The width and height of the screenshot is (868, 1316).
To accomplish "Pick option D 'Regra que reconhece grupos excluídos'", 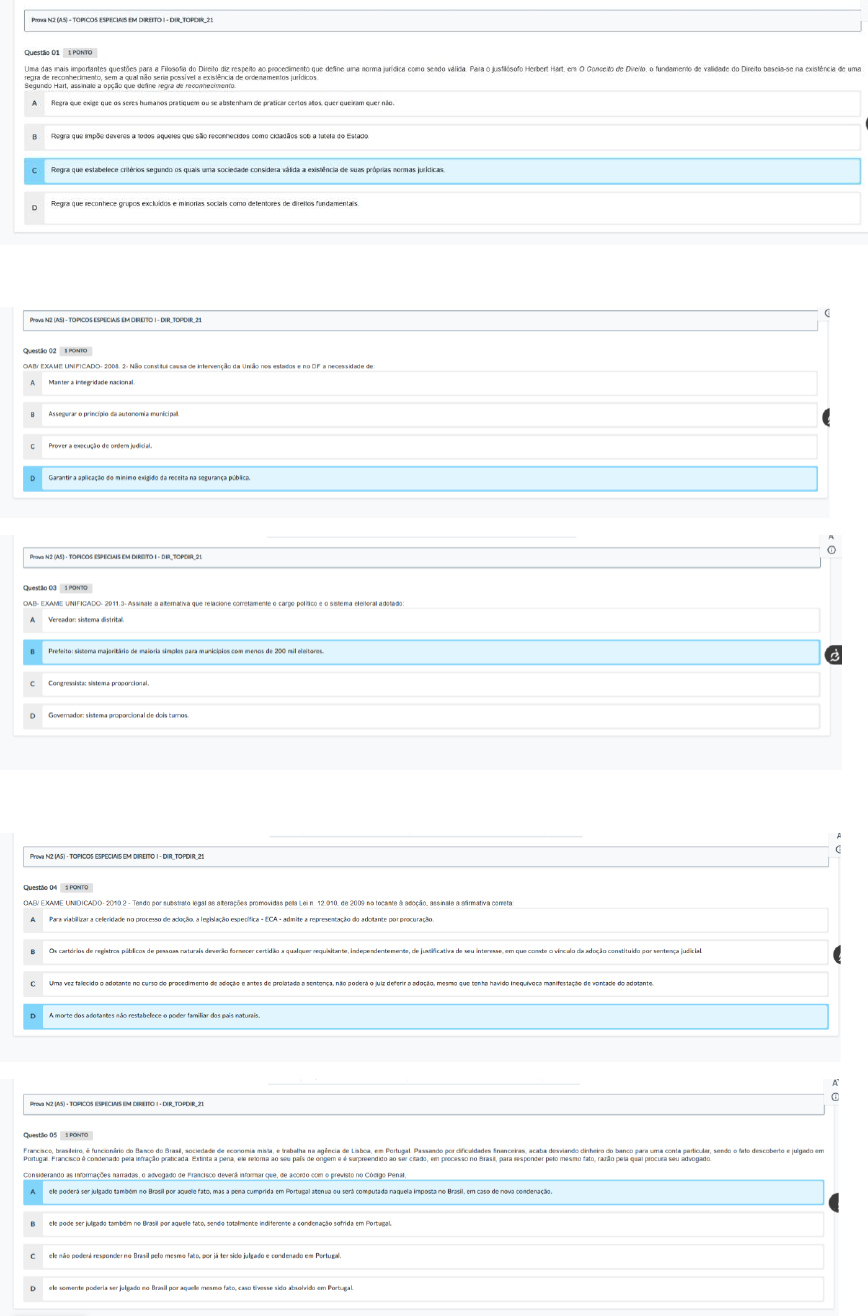I will pos(442,207).
